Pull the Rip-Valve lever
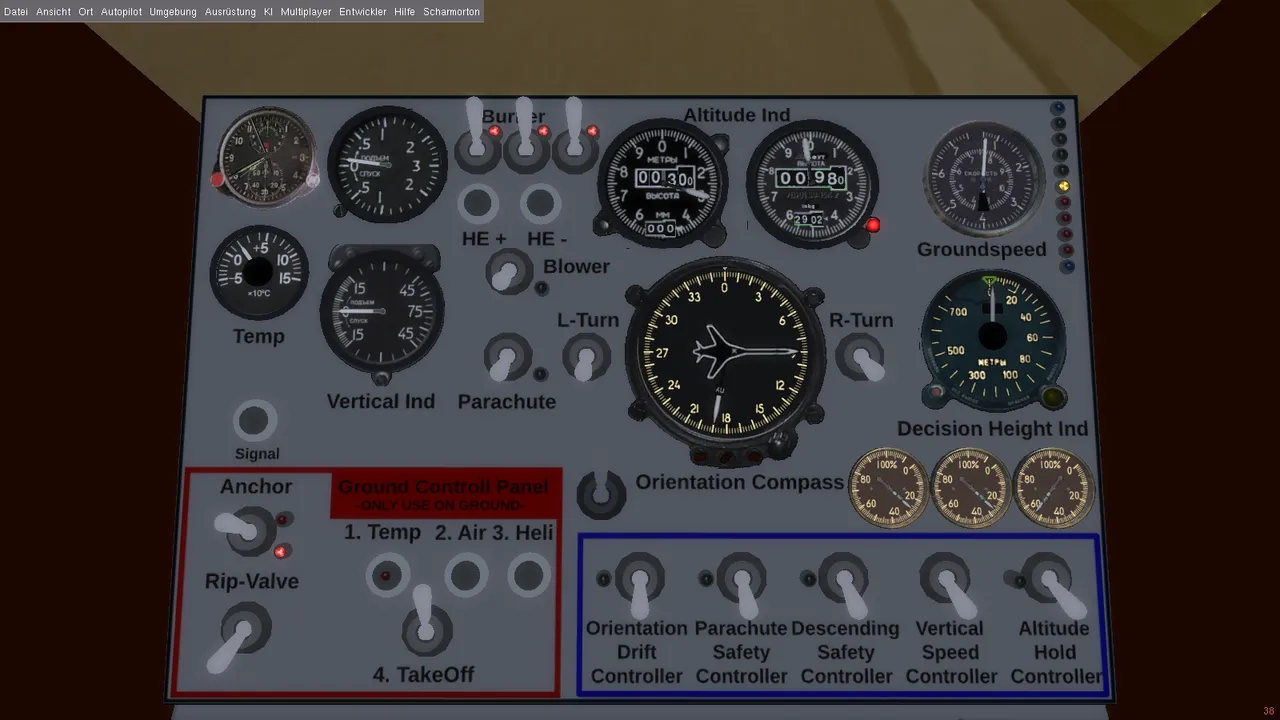Viewport: 1280px width, 720px height. tap(238, 637)
